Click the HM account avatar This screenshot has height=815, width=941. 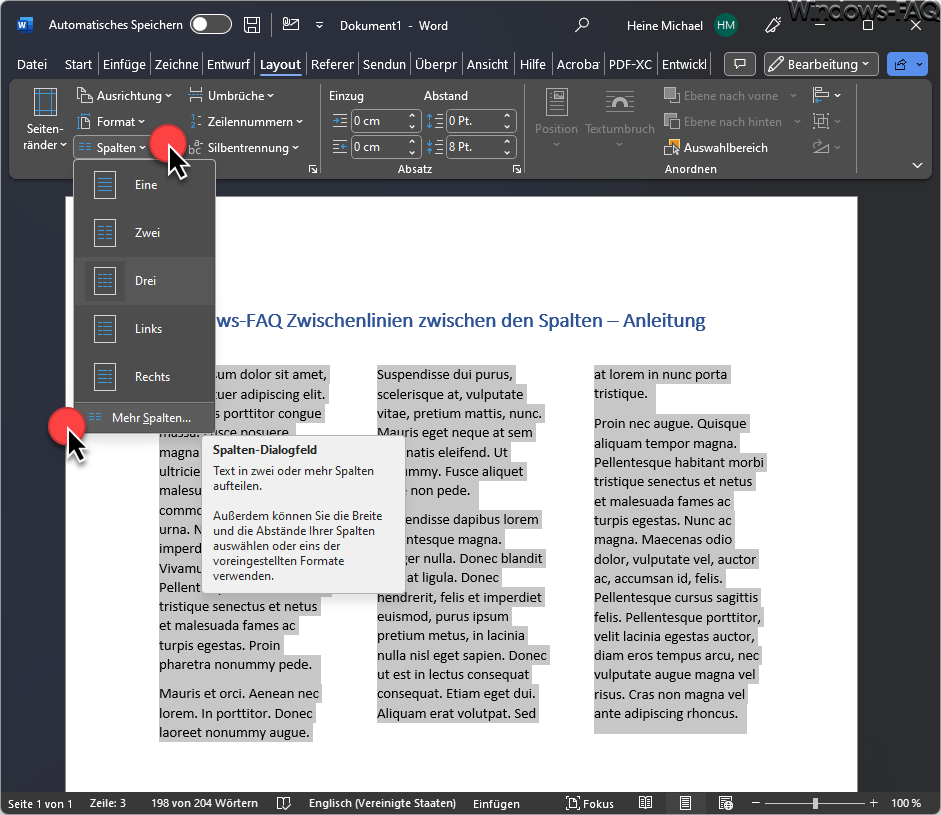(726, 25)
